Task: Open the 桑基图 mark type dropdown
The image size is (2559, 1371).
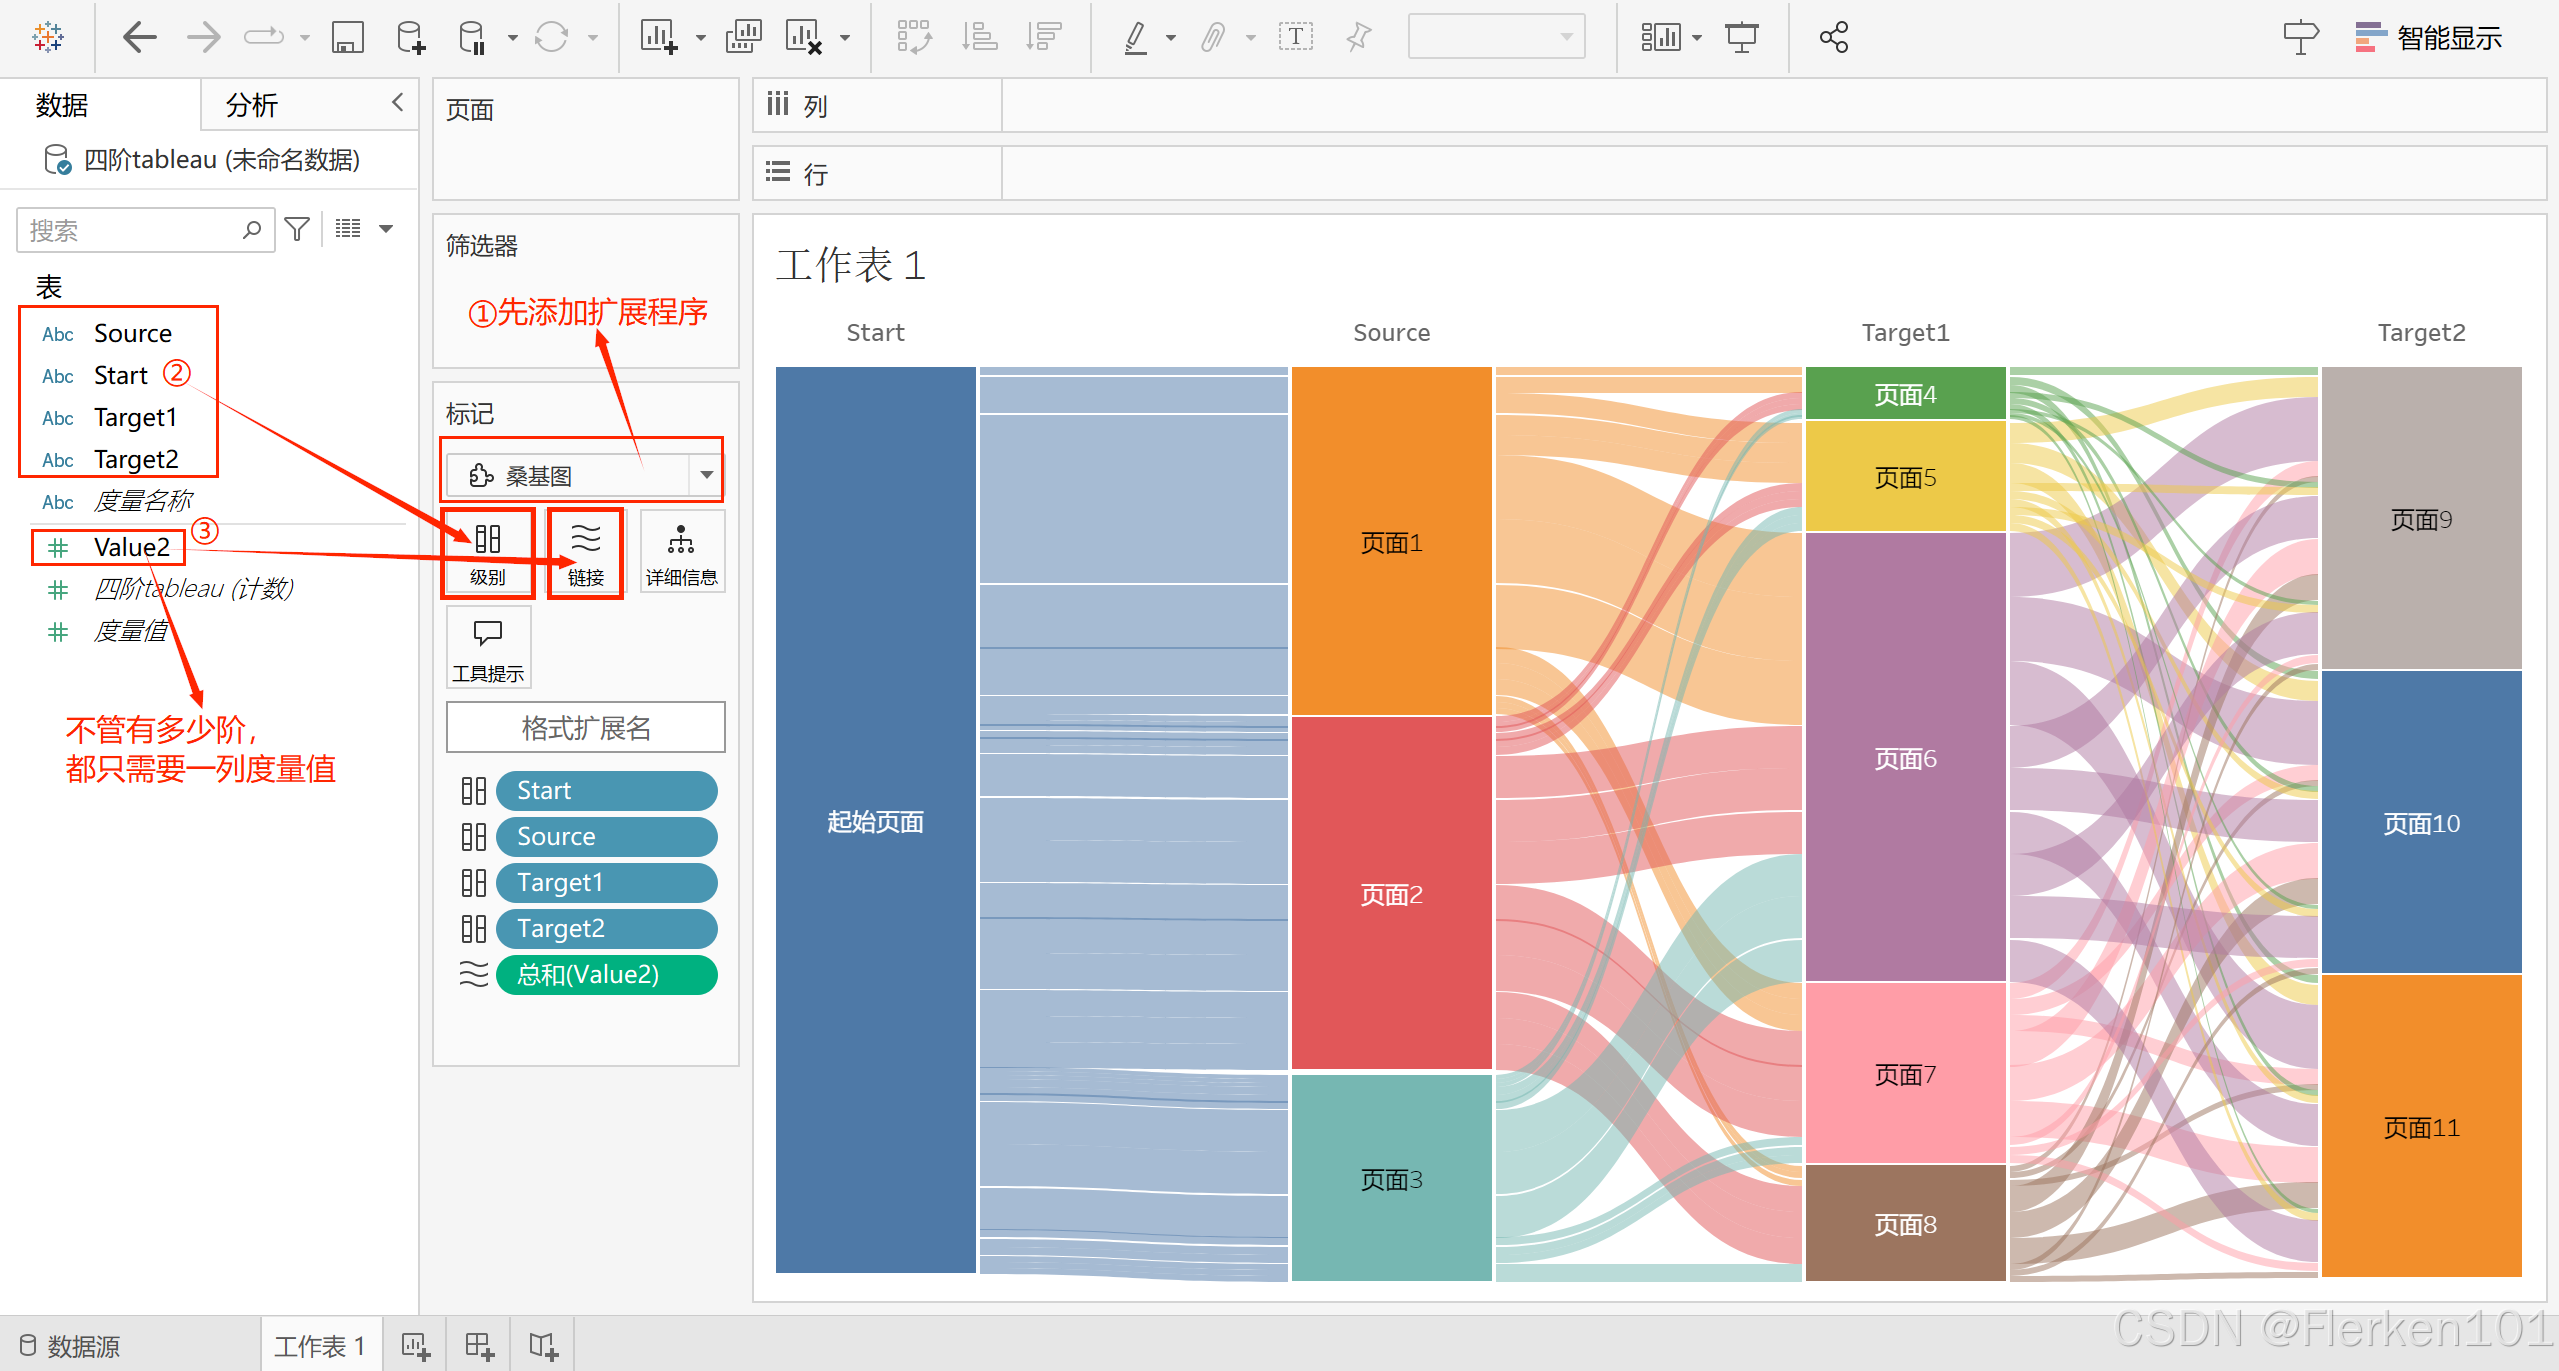Action: pyautogui.click(x=706, y=475)
